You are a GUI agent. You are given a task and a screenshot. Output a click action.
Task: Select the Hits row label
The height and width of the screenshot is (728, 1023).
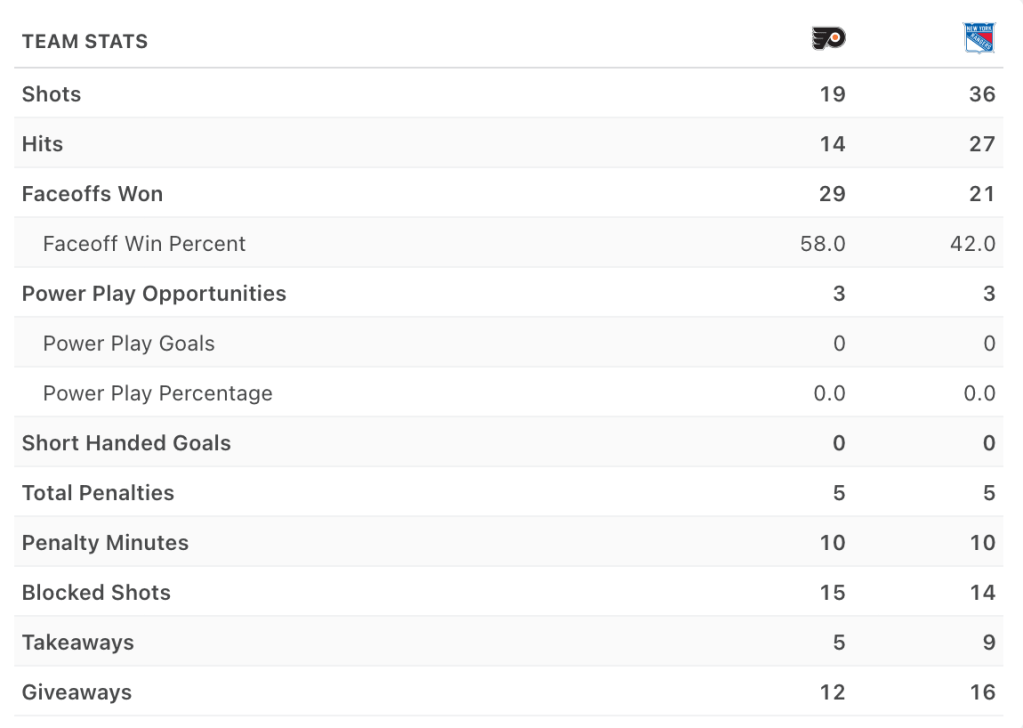click(x=43, y=144)
